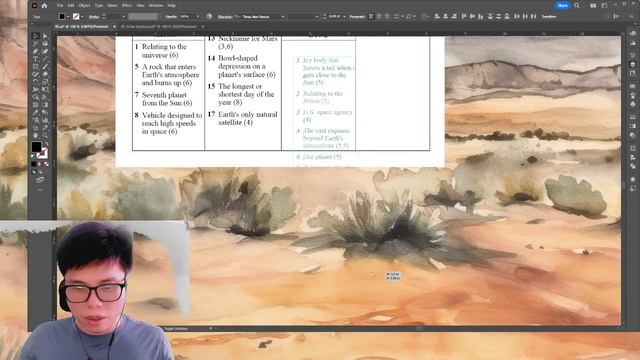Select the Direct Selection tool
The image size is (640, 360).
coord(45,36)
